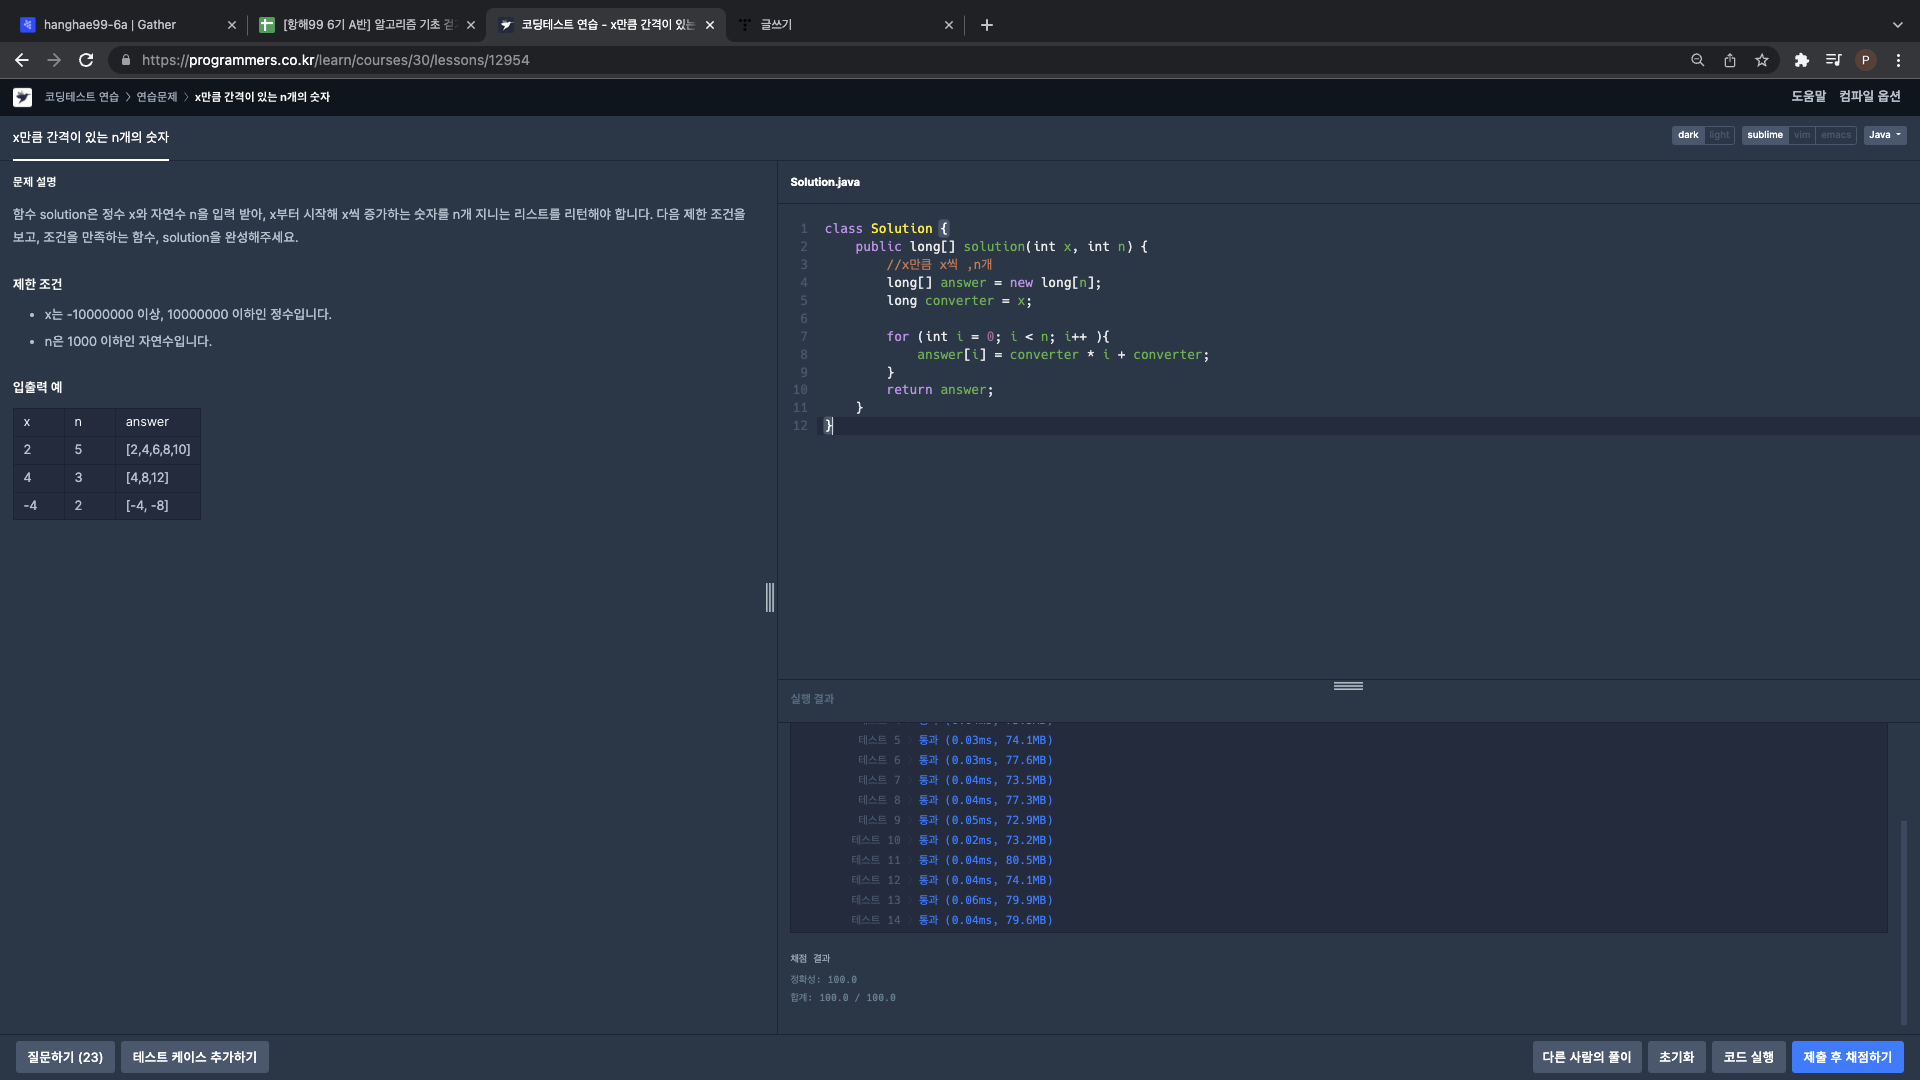Image resolution: width=1920 pixels, height=1080 pixels.
Task: Switch editor theme to light
Action: coord(1719,135)
